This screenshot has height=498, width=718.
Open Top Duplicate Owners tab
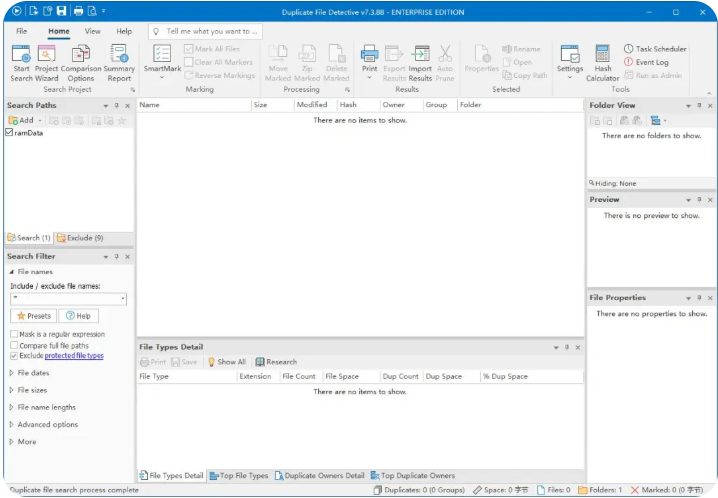[413, 476]
